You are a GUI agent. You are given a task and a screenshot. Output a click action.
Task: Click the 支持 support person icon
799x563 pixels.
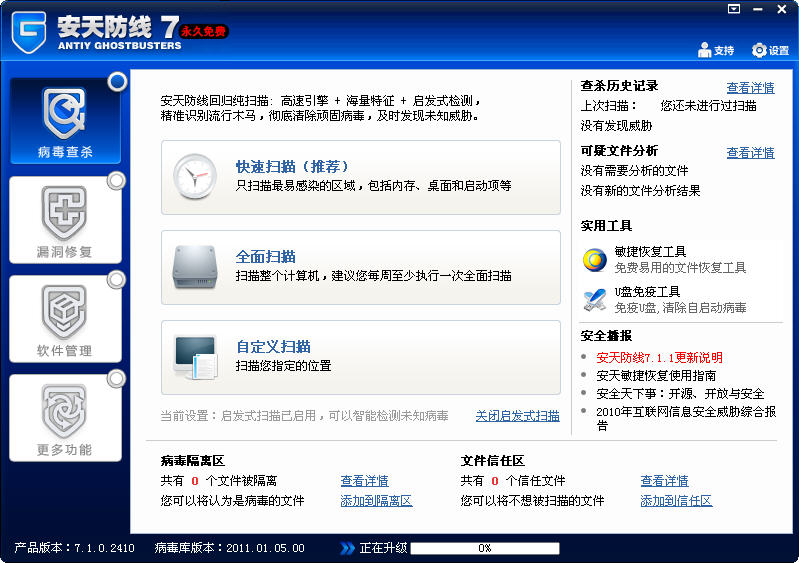(x=704, y=50)
